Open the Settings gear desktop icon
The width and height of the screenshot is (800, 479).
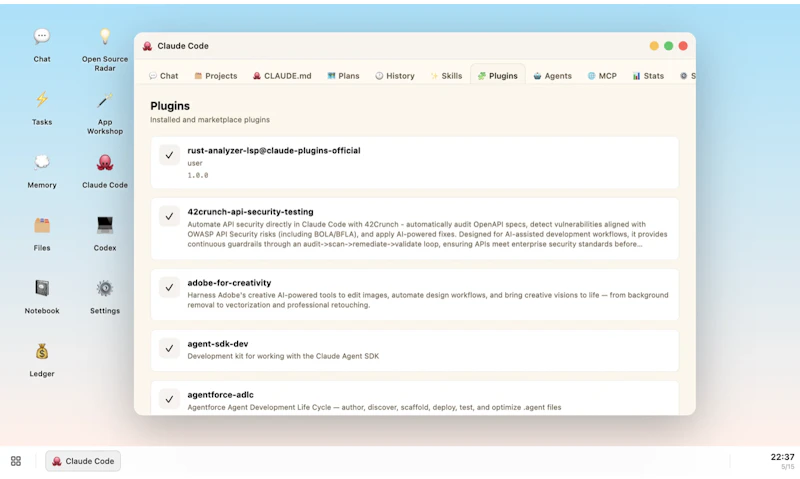pyautogui.click(x=105, y=288)
